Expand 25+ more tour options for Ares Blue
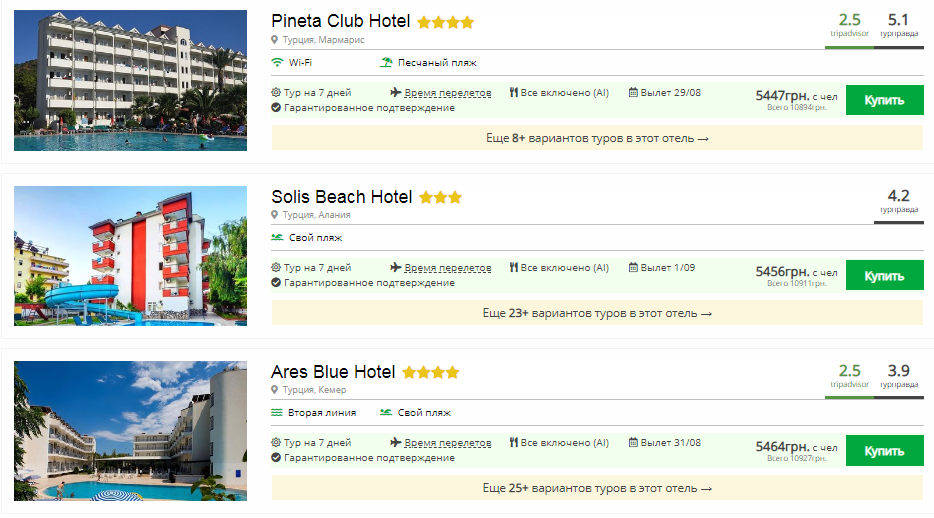Screen dimensions: 934x518 pyautogui.click(x=597, y=488)
